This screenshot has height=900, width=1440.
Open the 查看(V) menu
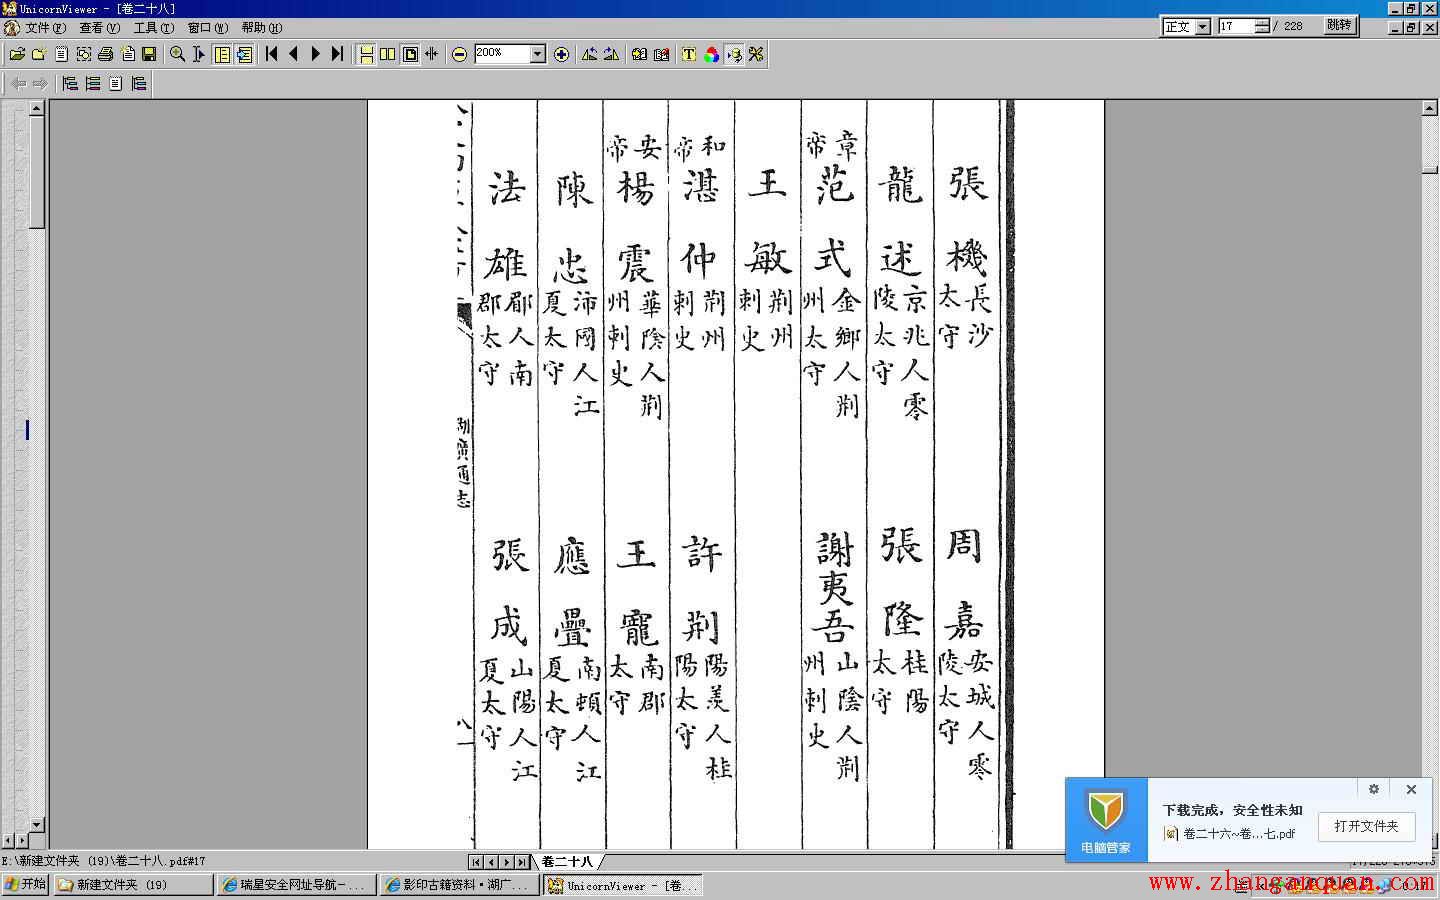tap(100, 27)
